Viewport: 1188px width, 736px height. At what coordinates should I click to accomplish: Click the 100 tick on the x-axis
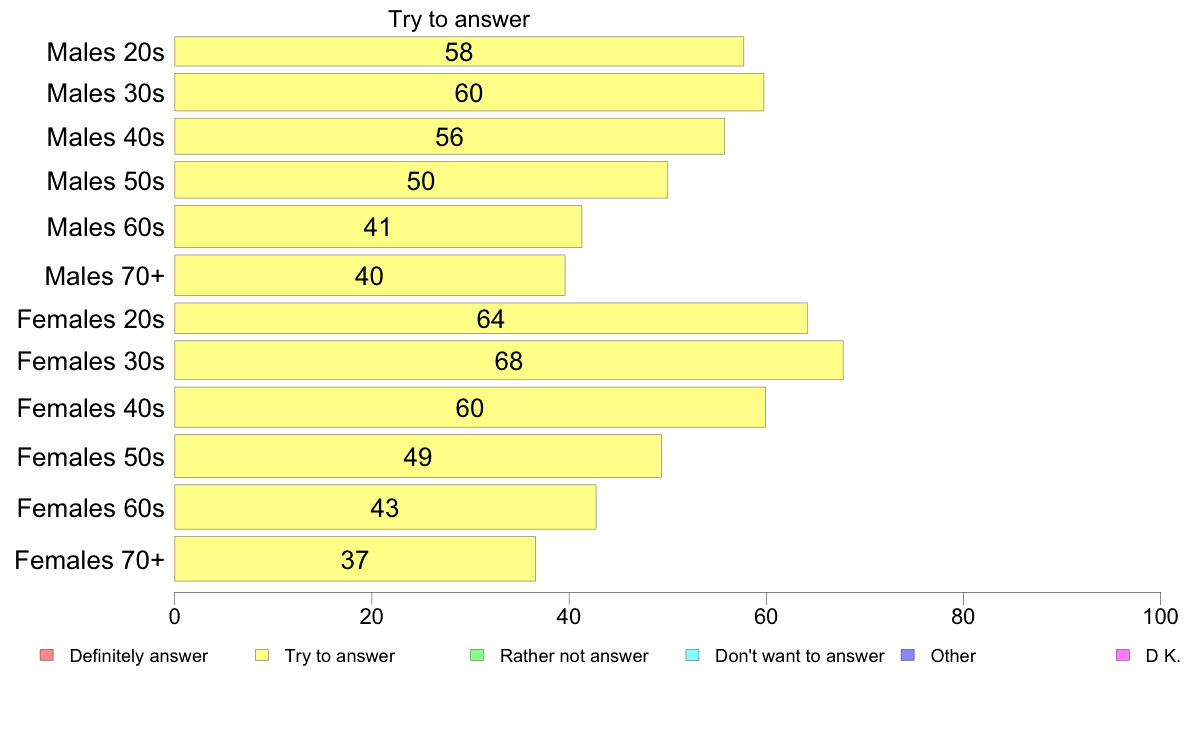(1161, 616)
